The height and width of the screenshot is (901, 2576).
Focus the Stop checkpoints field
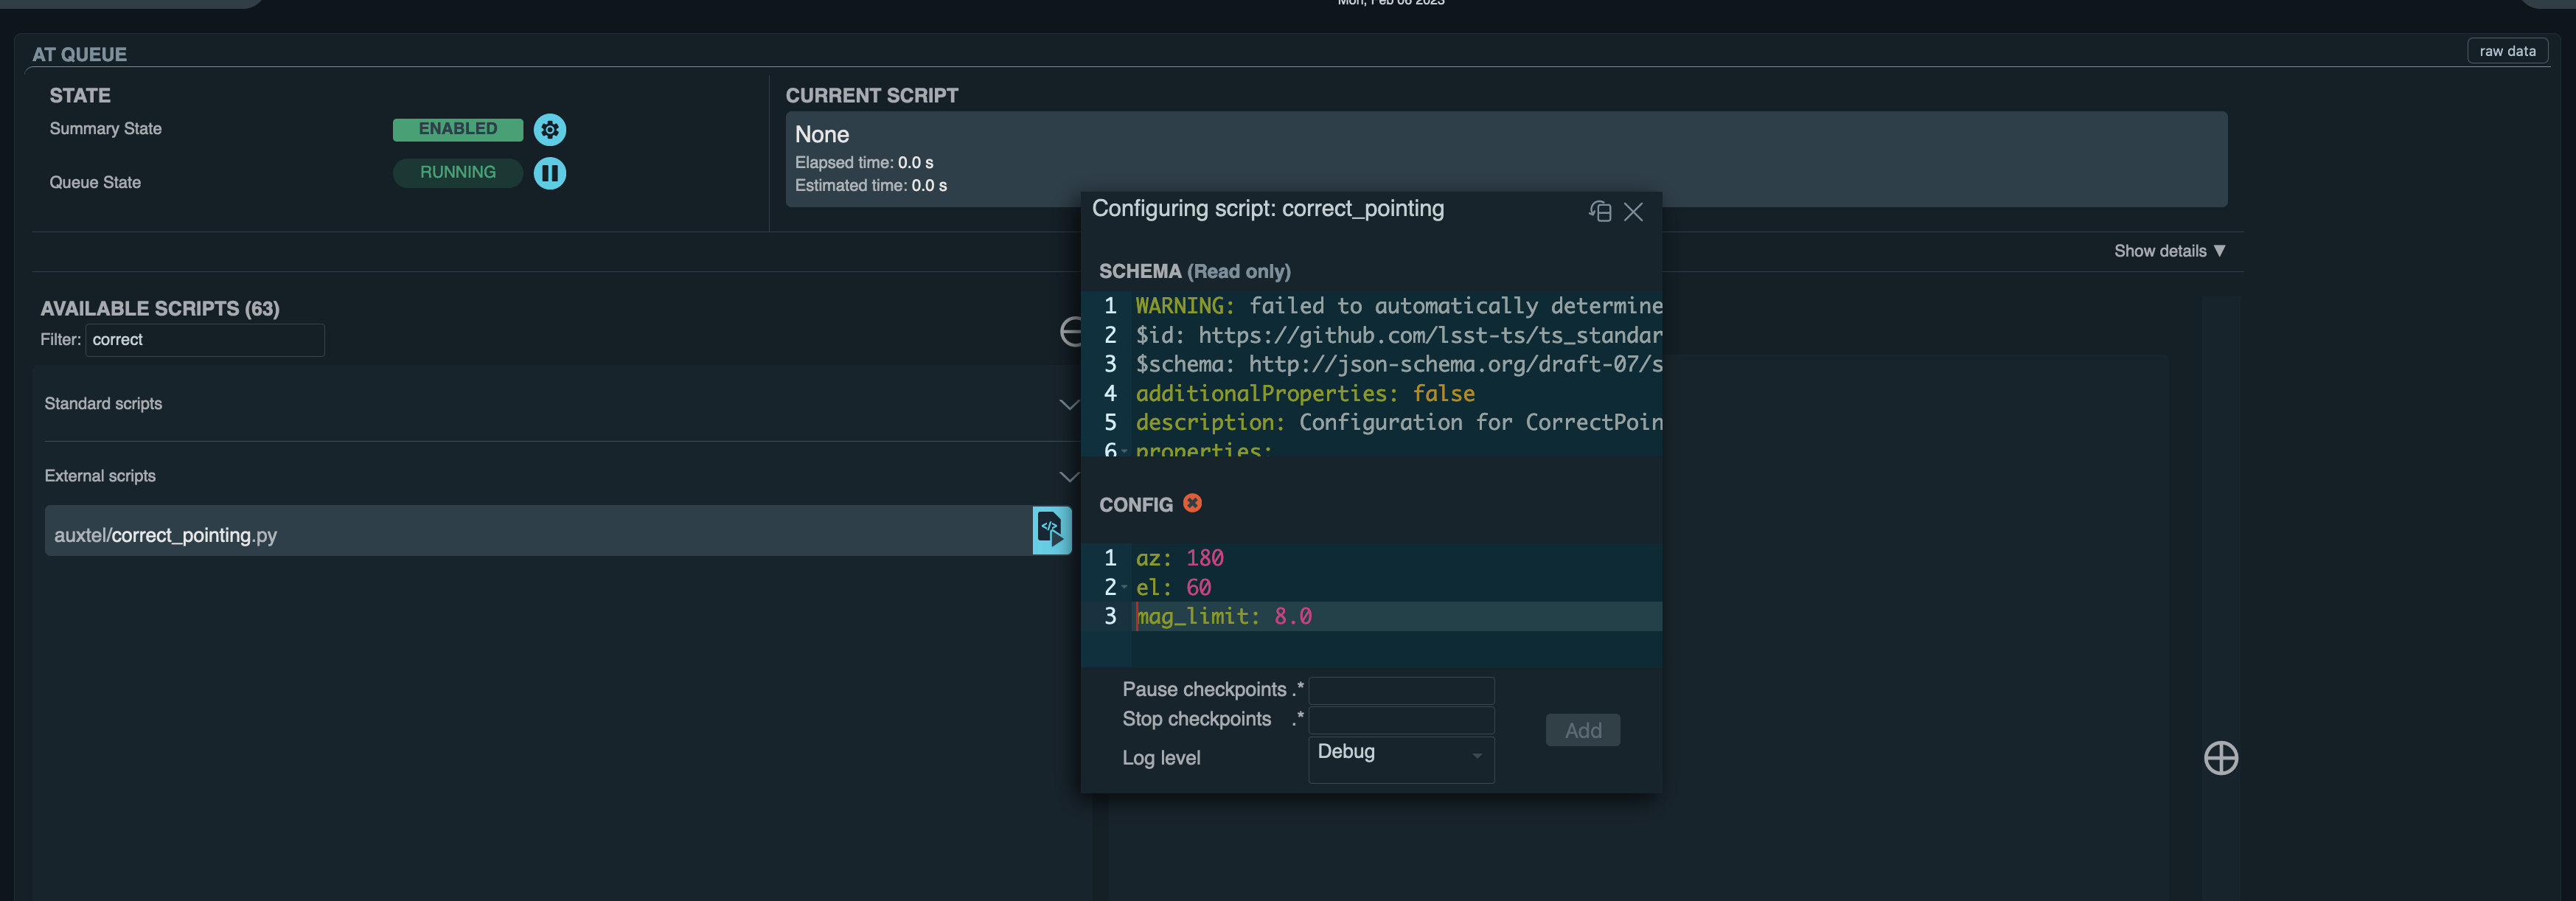tap(1401, 720)
